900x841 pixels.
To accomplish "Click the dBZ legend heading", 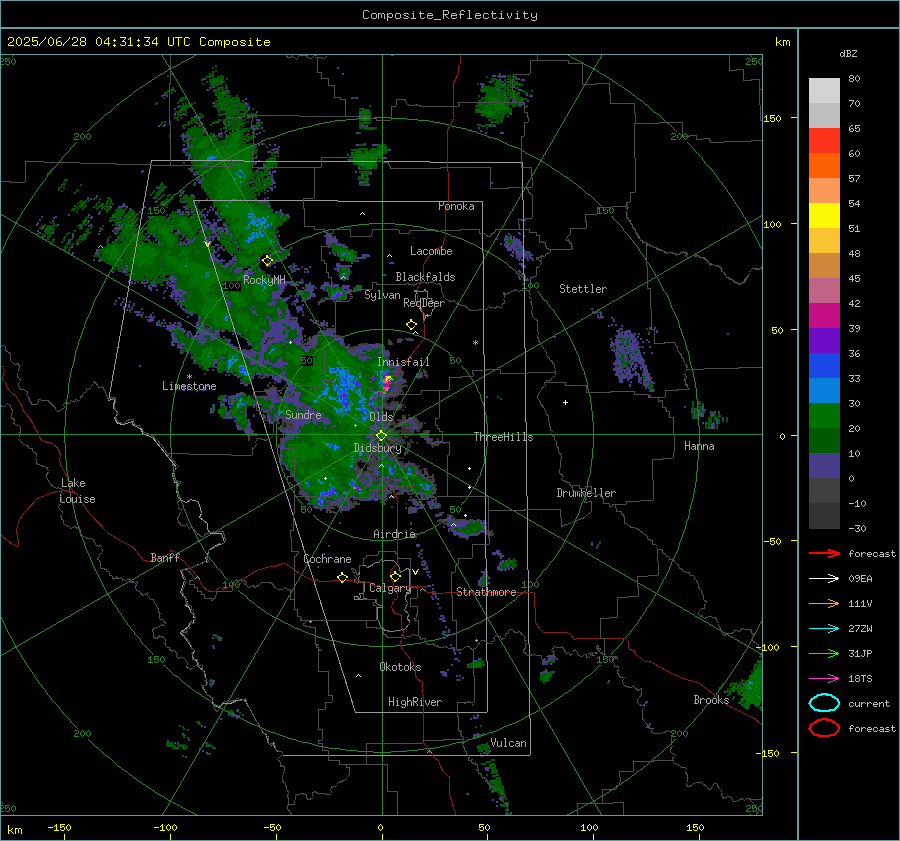I will [x=848, y=53].
